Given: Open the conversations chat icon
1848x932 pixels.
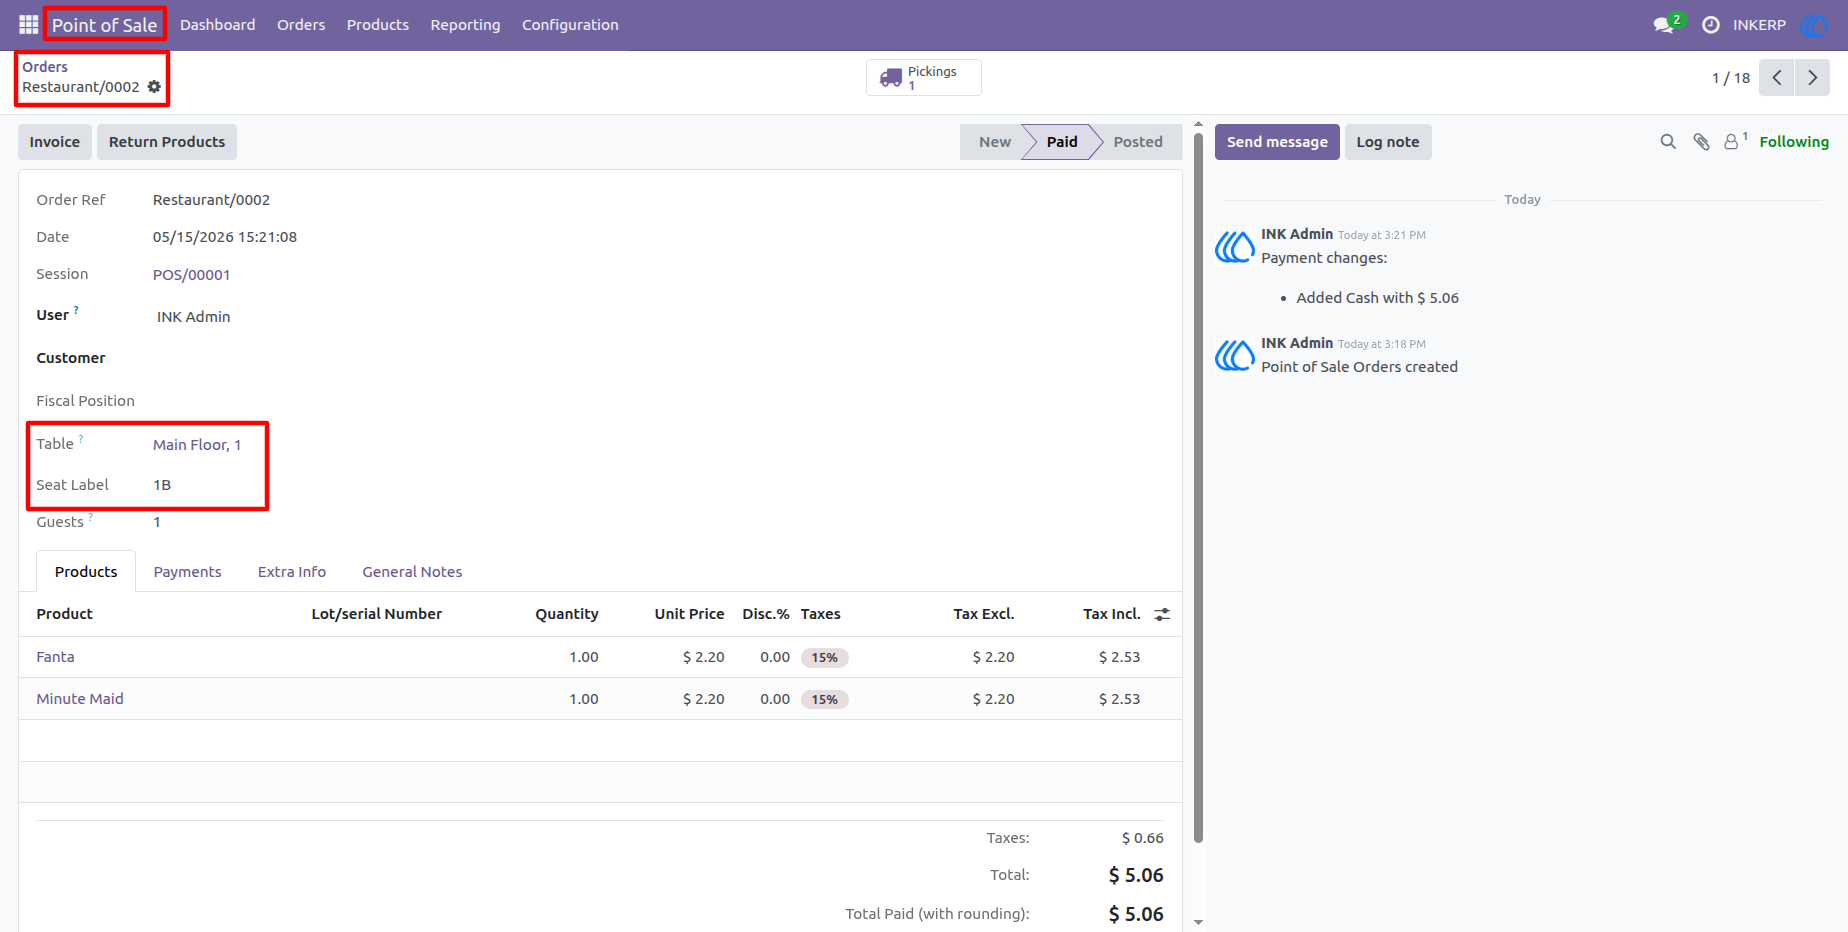Looking at the screenshot, I should pos(1664,25).
